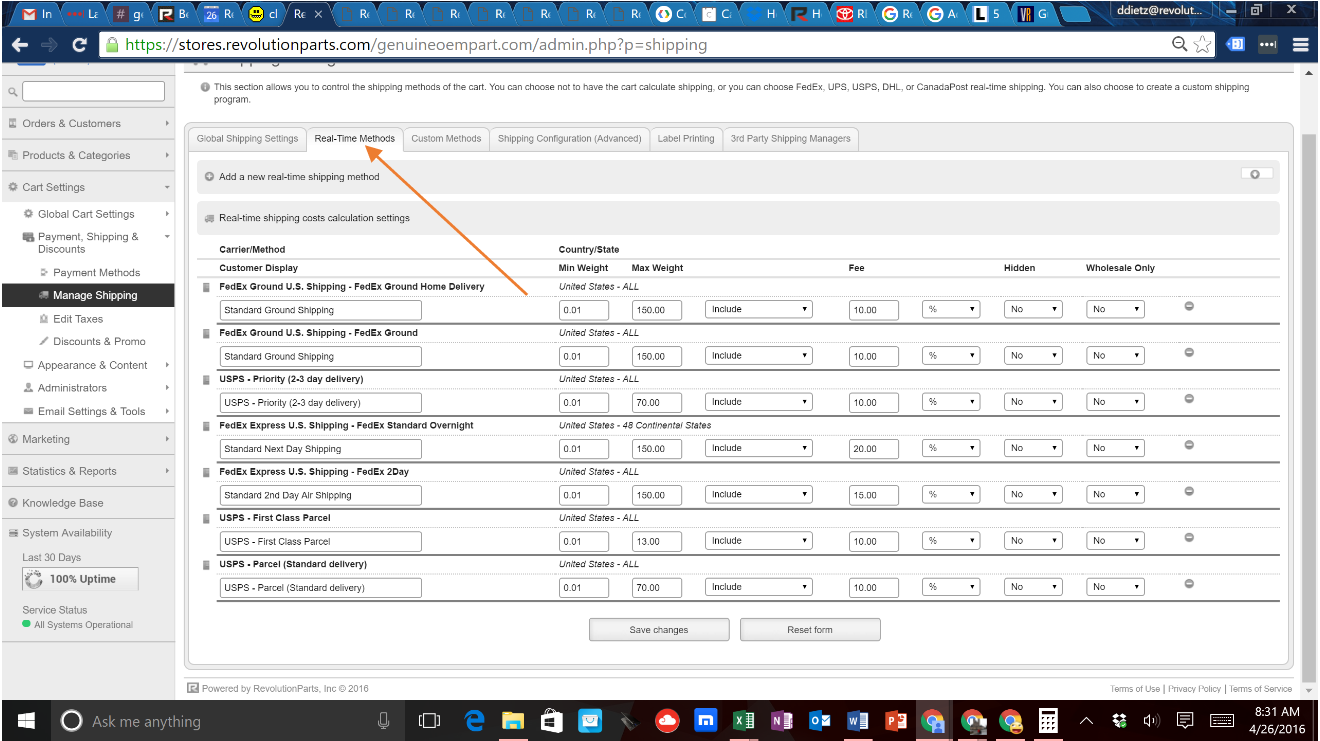Remove the FedEx Ground Home Delivery shipping method

[x=1189, y=306]
